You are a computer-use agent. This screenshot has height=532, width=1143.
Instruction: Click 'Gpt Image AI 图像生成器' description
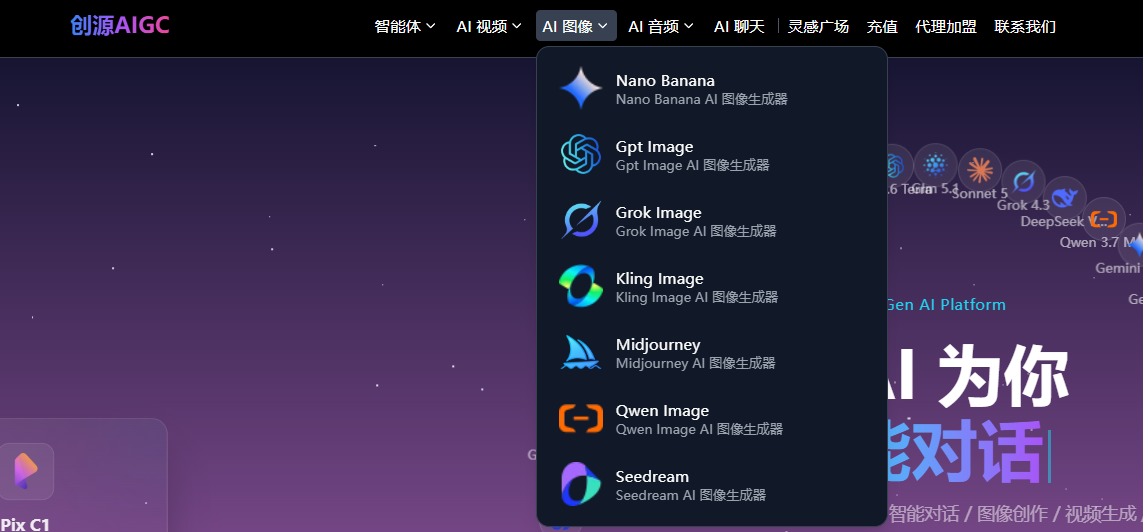click(x=693, y=165)
